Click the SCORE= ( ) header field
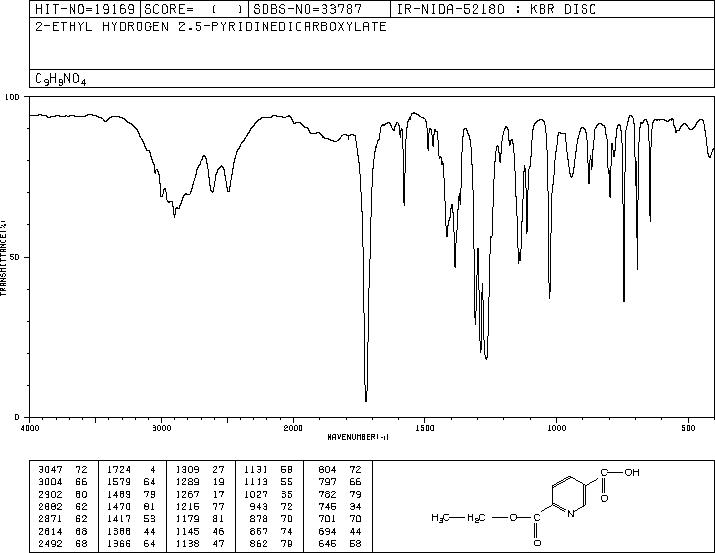This screenshot has height=553, width=715. point(194,9)
